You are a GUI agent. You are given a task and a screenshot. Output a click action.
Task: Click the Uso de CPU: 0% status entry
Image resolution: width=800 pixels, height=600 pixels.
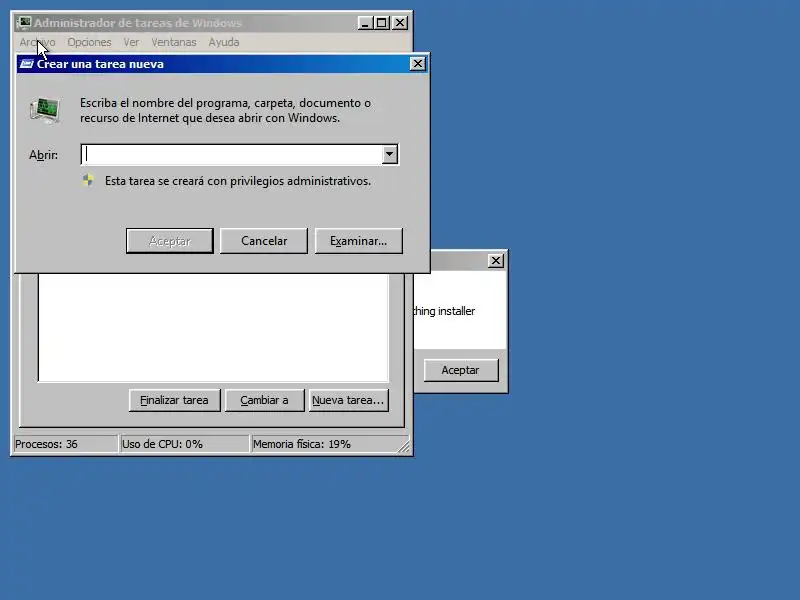pyautogui.click(x=184, y=444)
